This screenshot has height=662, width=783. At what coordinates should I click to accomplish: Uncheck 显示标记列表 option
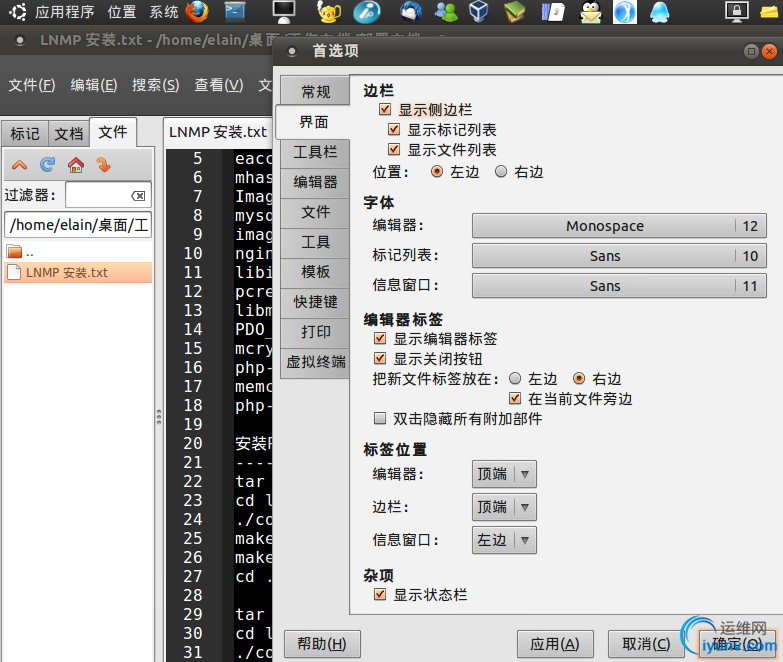pos(393,129)
